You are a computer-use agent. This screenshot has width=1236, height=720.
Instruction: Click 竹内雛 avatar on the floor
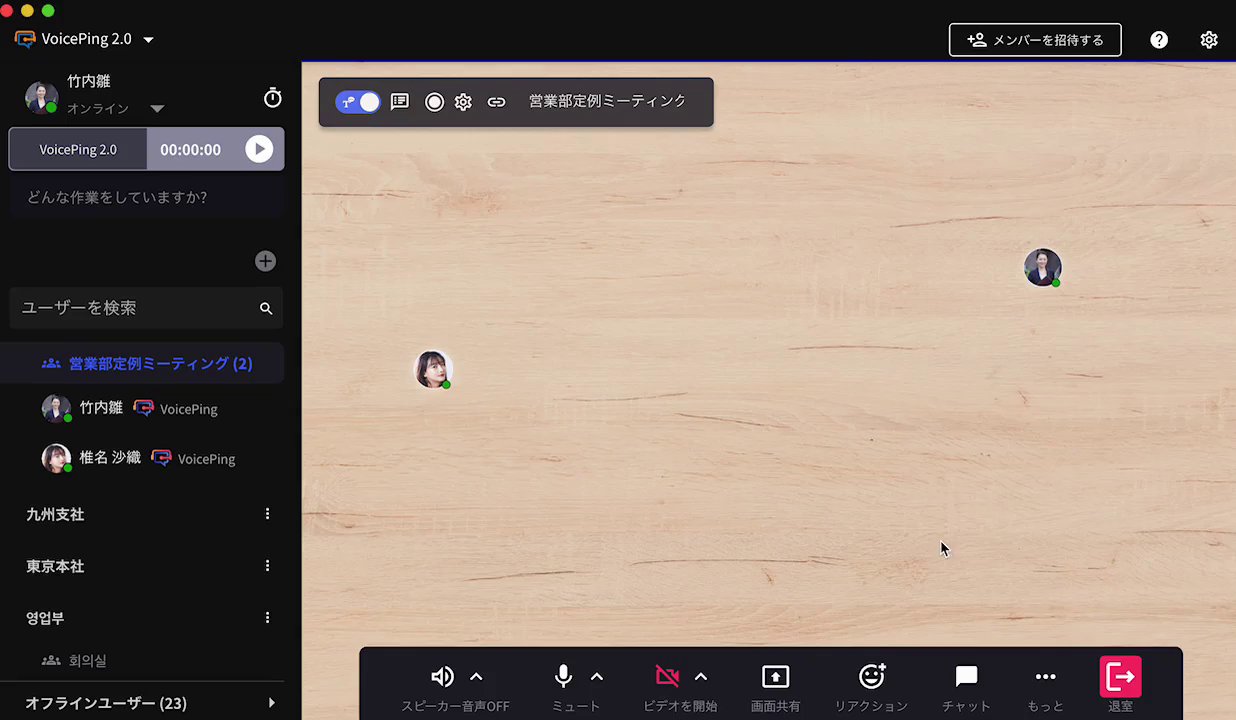click(x=1042, y=267)
